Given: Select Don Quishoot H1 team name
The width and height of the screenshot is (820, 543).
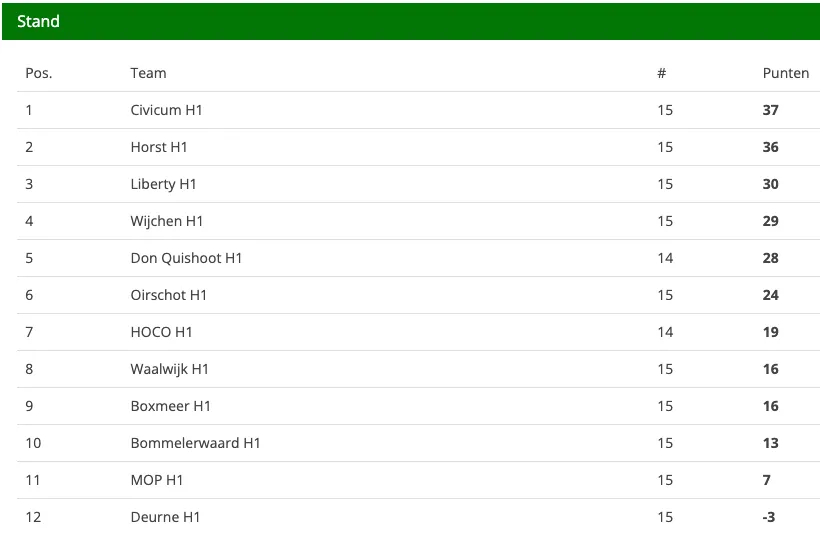Looking at the screenshot, I should click(186, 258).
